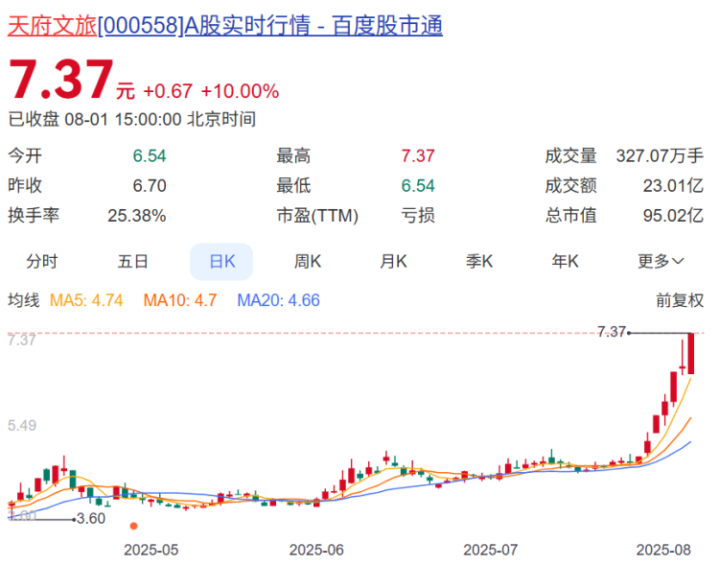Screen dimensions: 719x565
Task: Click the 市盈(TTM) value 亏损
Action: coord(418,216)
